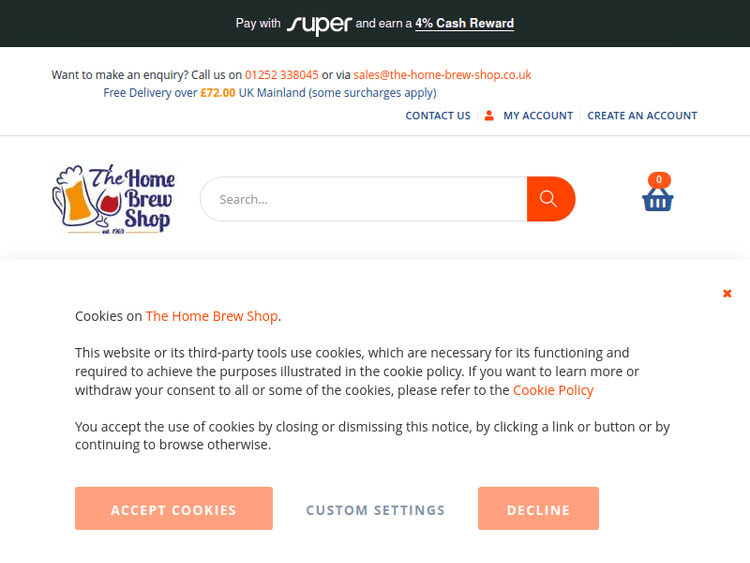This screenshot has height=563, width=750.
Task: Click the orange search magnifier button
Action: [549, 199]
